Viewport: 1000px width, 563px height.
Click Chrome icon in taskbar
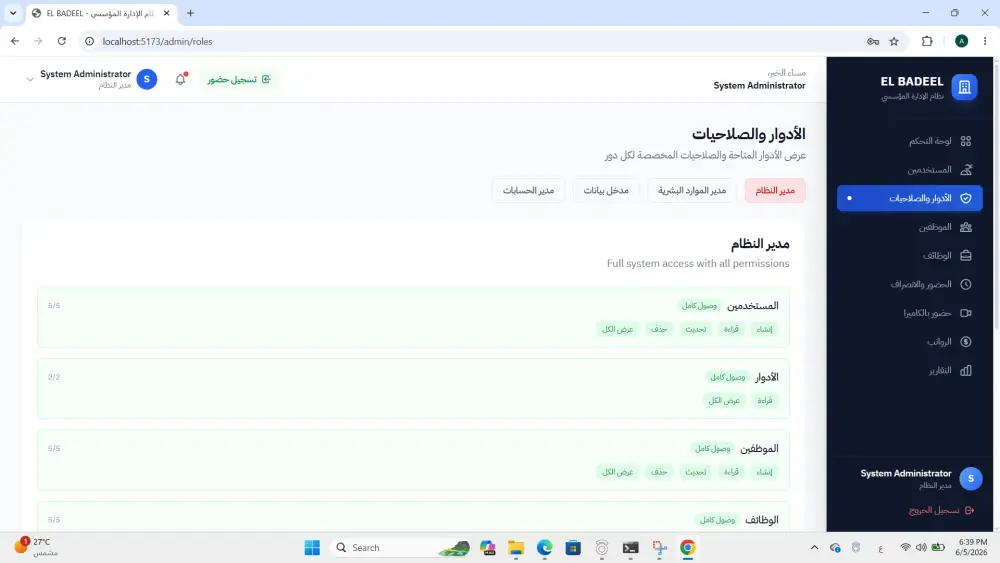[688, 548]
